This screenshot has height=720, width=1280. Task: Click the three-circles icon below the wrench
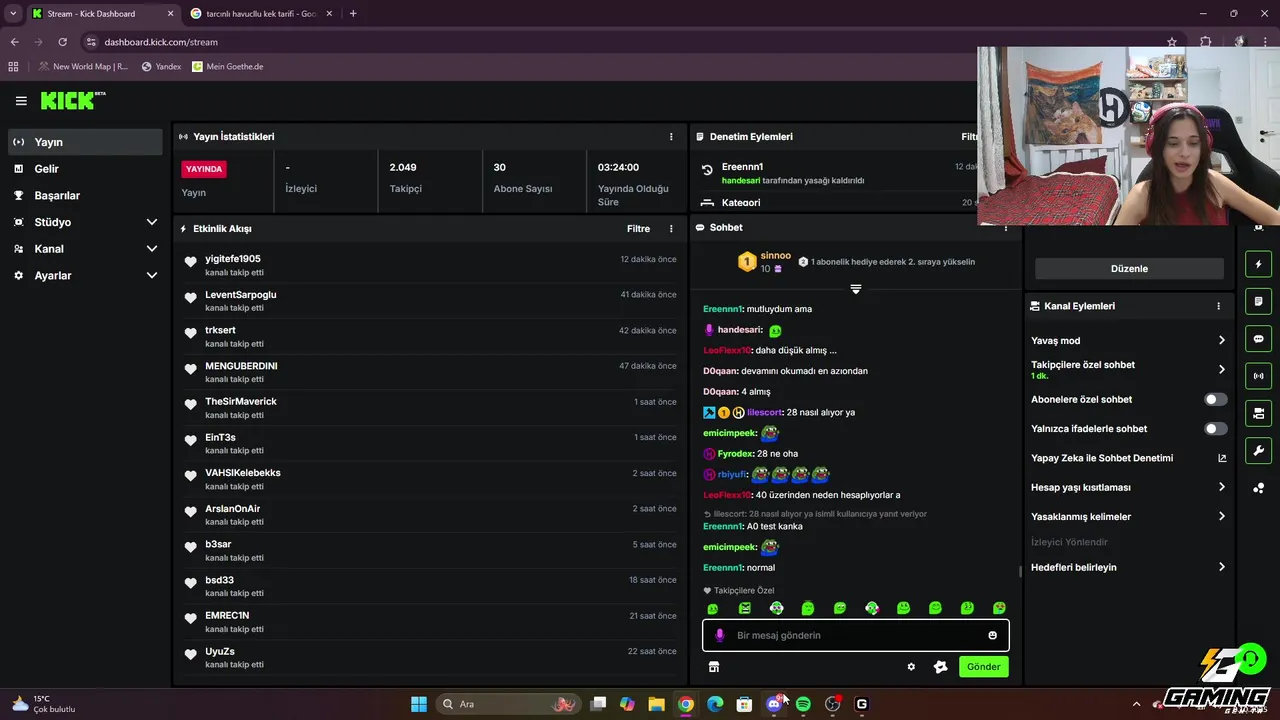tap(1258, 488)
